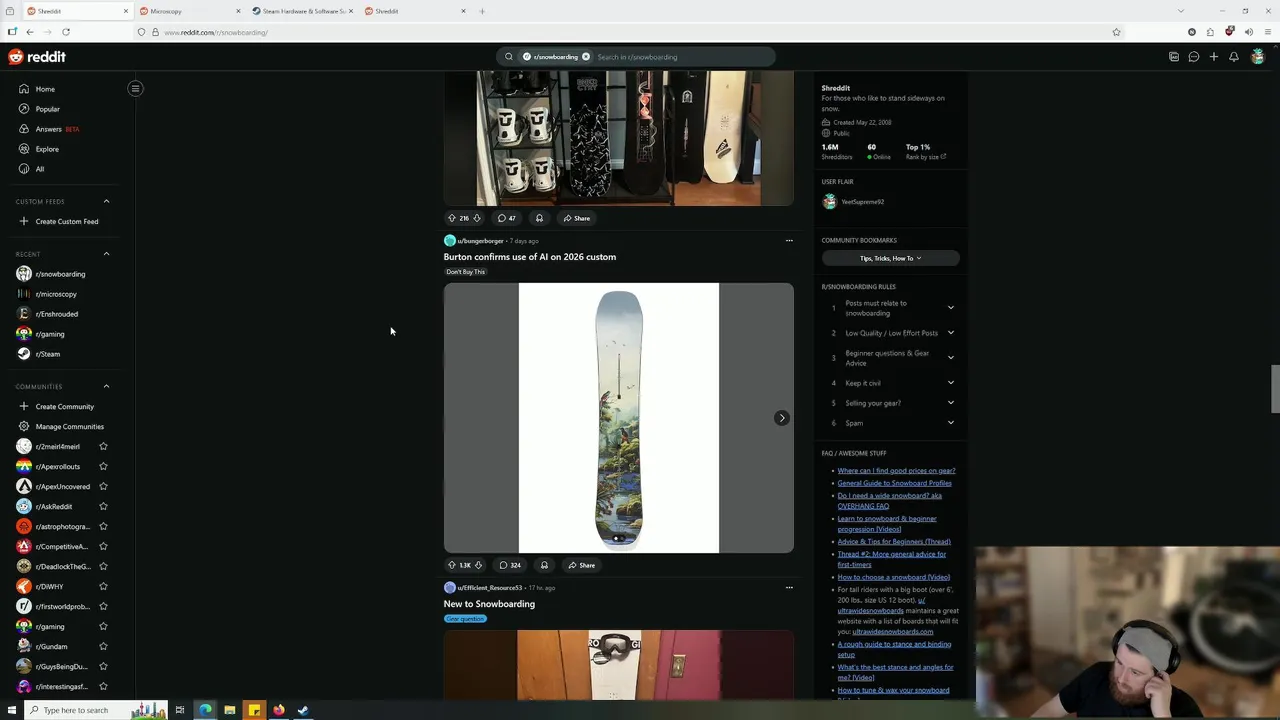Open Explore in sidebar
Image resolution: width=1280 pixels, height=720 pixels.
(47, 149)
